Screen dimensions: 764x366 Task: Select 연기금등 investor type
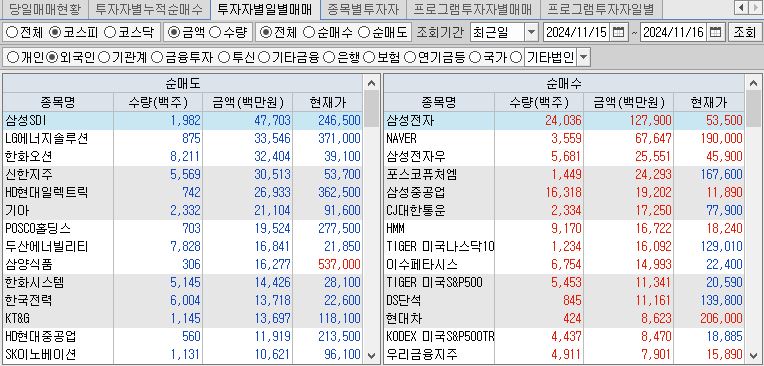pyautogui.click(x=410, y=58)
